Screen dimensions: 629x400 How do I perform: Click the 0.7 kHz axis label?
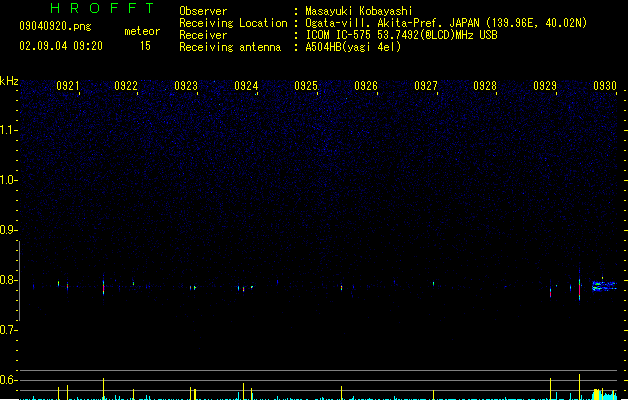tap(8, 330)
